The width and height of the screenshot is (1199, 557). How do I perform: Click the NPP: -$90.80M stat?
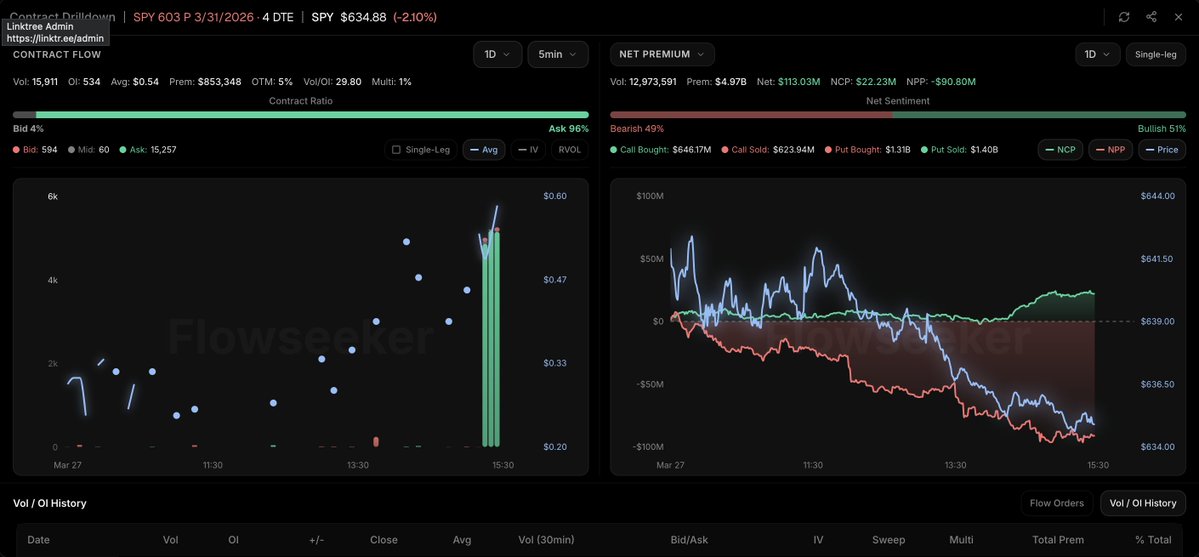tap(941, 81)
